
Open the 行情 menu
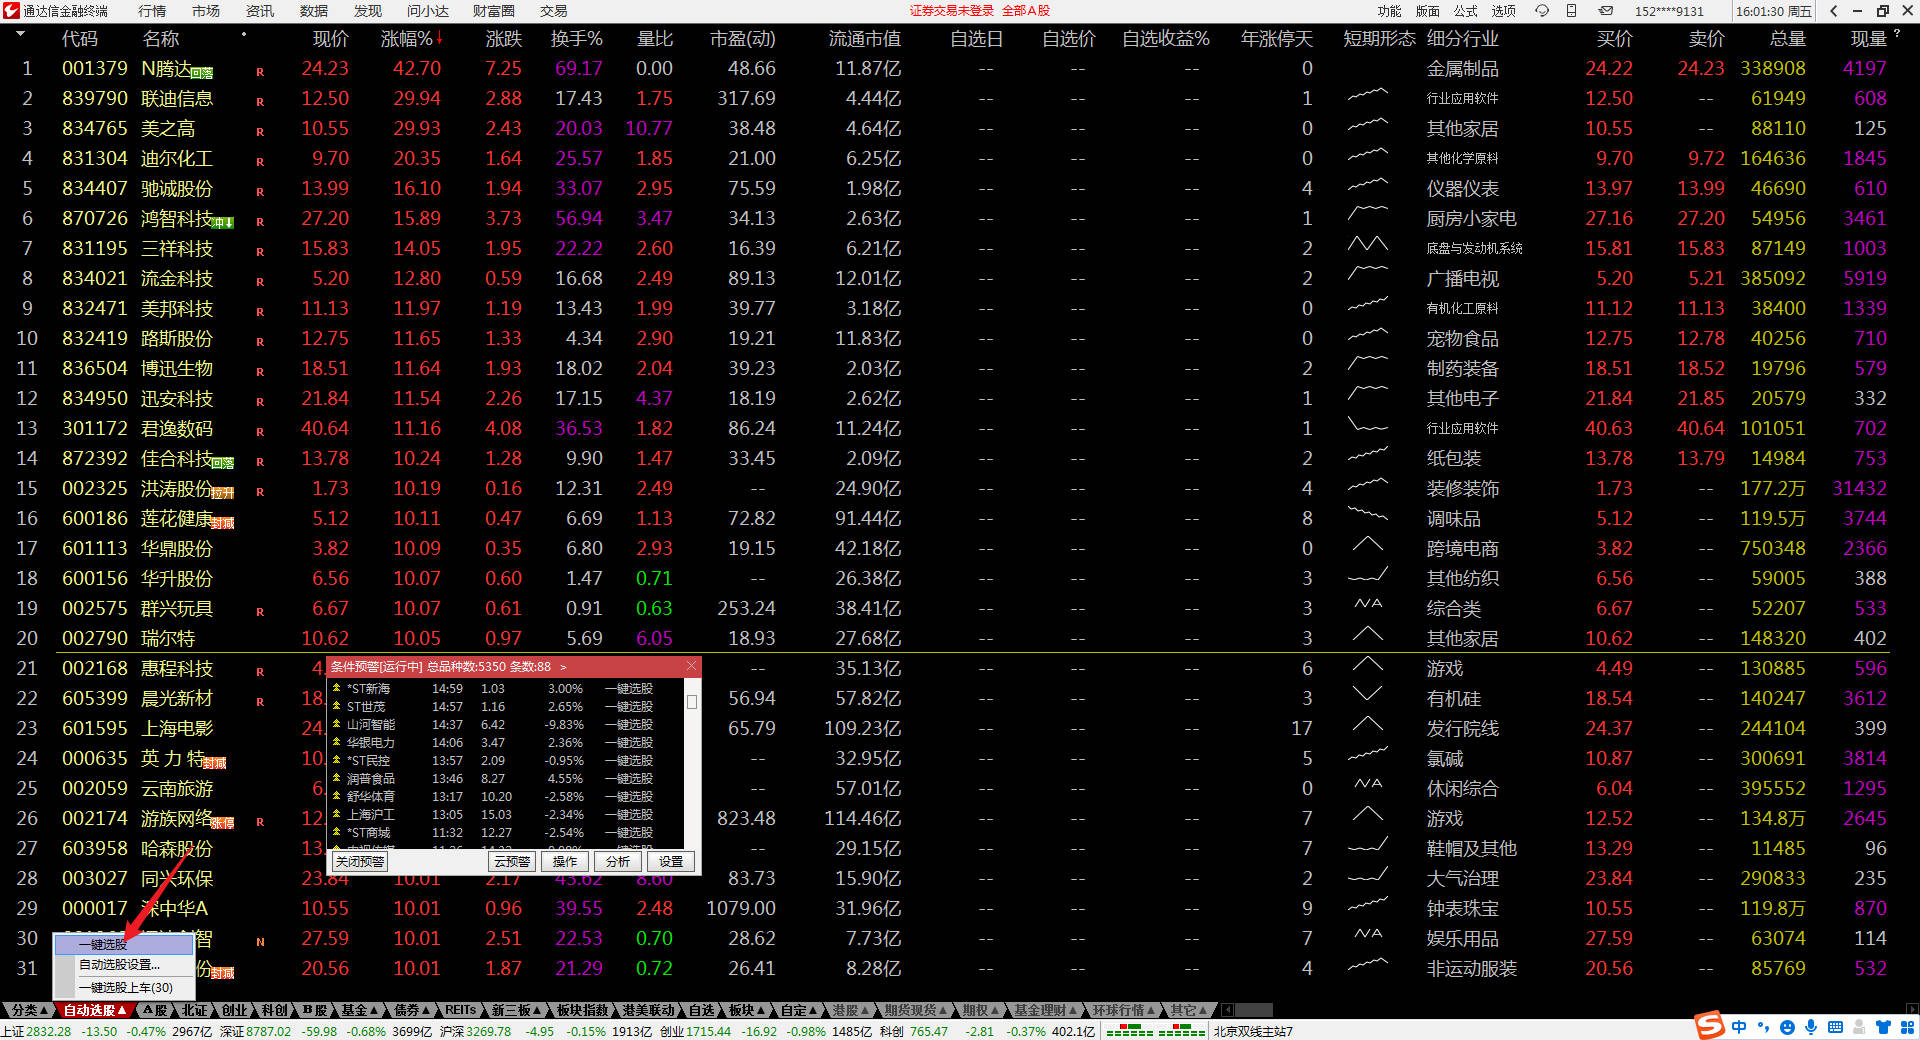point(152,11)
